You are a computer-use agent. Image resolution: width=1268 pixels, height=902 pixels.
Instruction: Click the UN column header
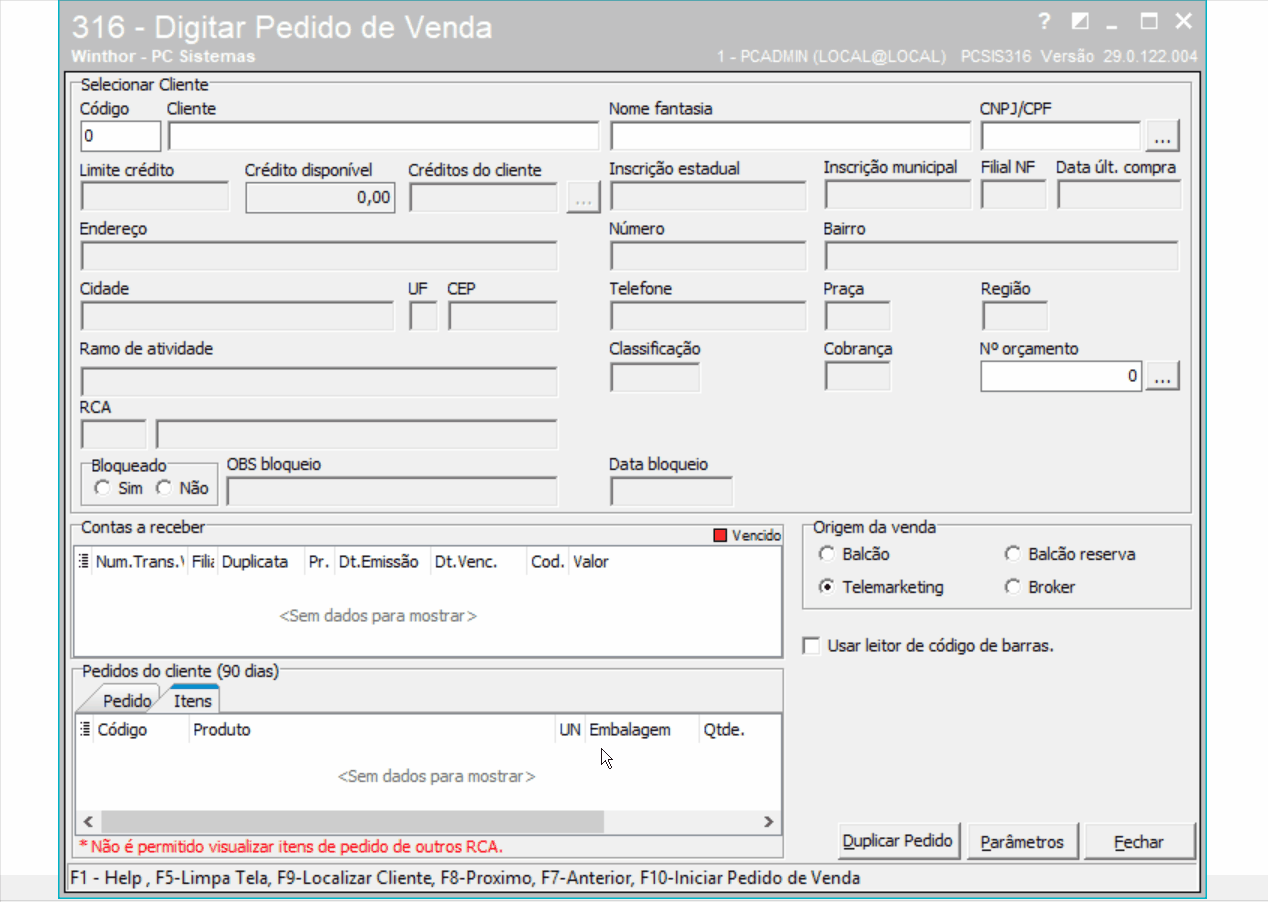click(x=570, y=730)
